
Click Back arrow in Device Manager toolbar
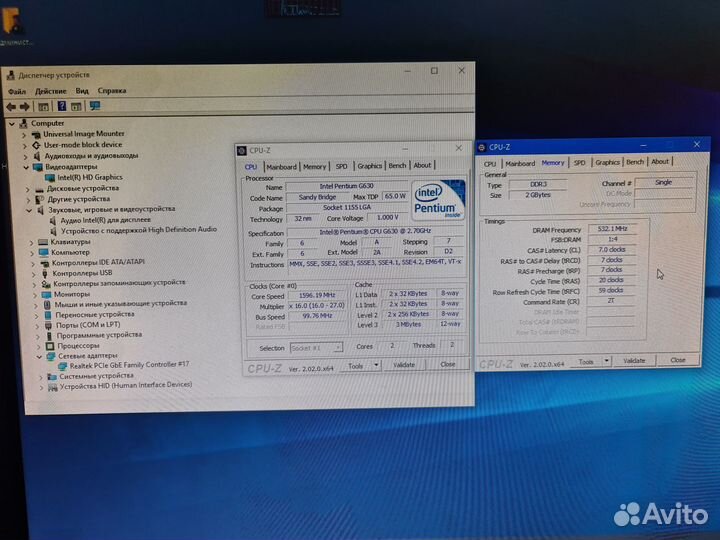click(x=11, y=107)
